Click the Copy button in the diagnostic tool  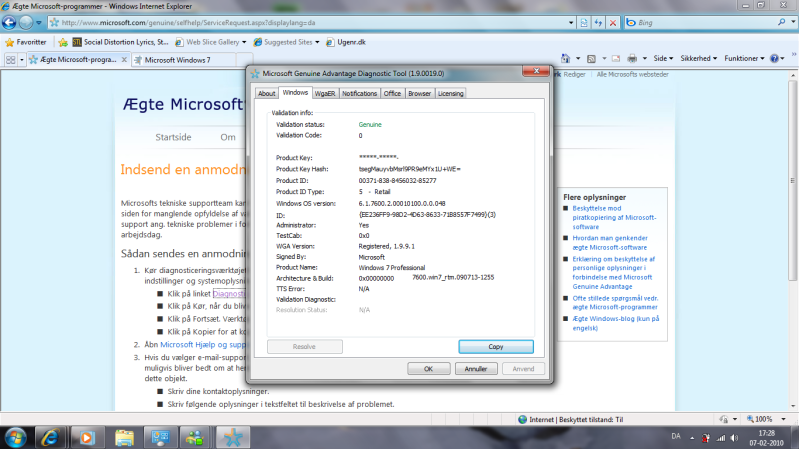pyautogui.click(x=496, y=347)
